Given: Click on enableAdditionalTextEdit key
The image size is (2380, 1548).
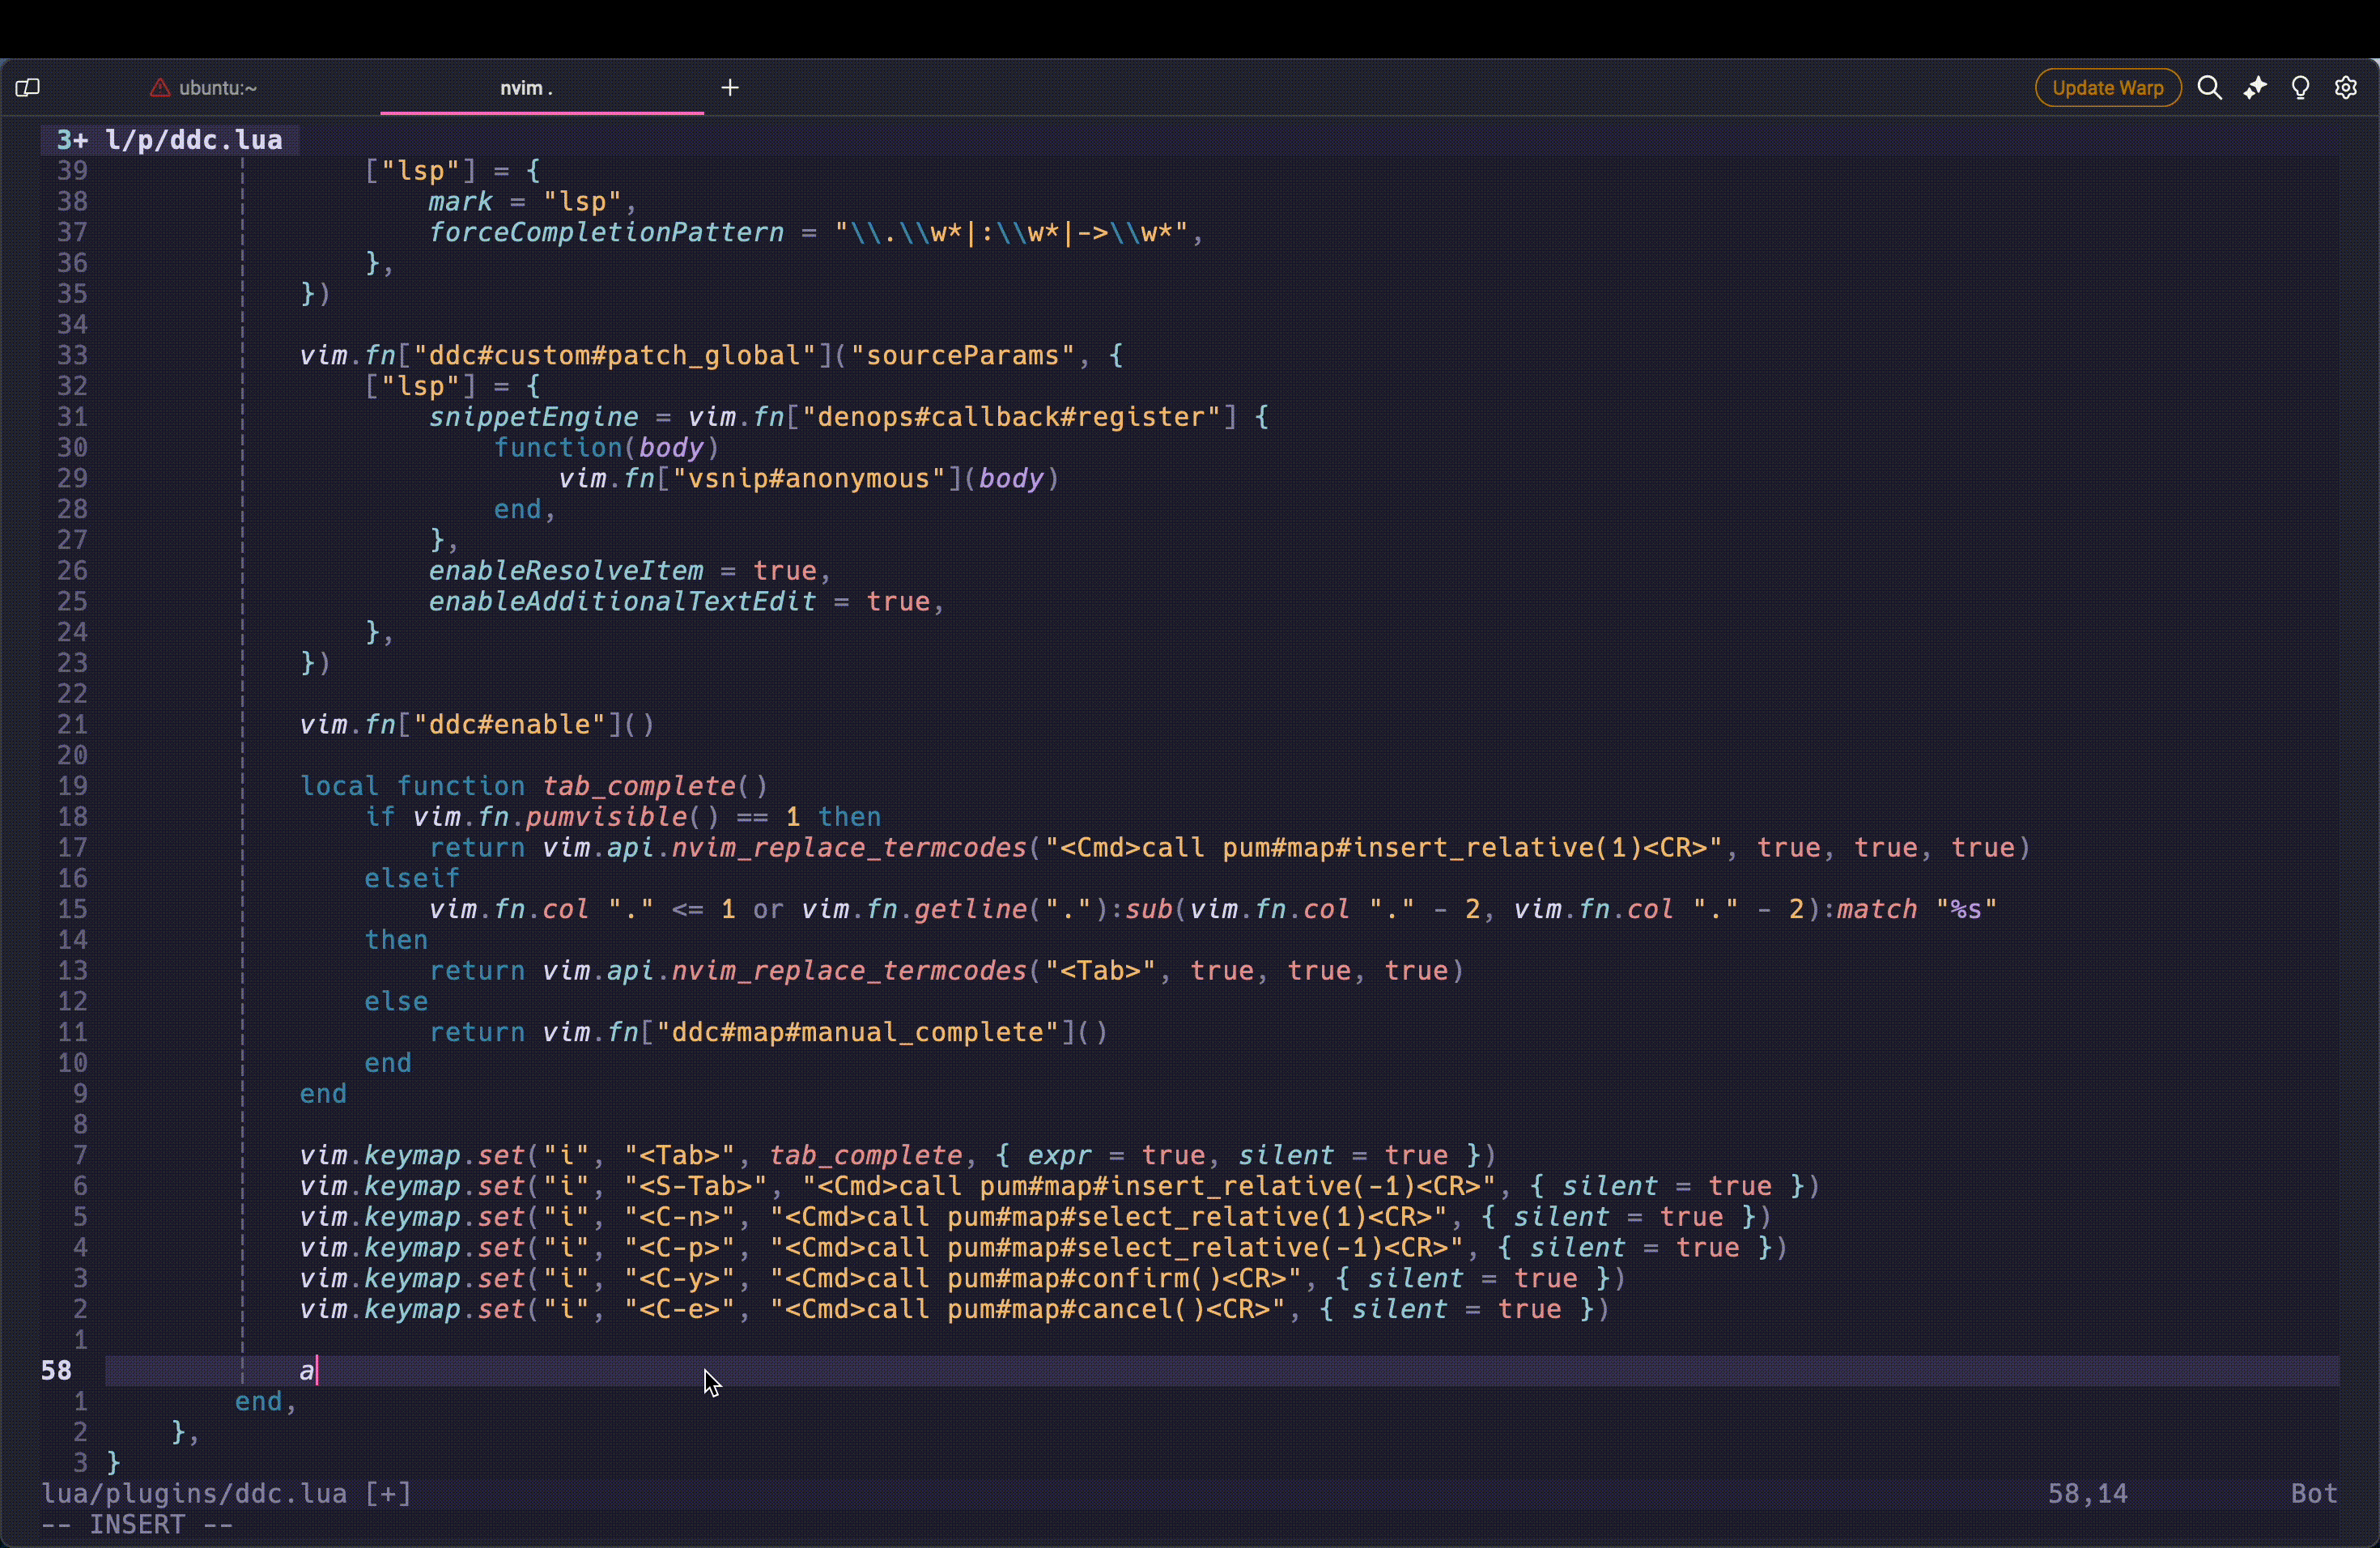Looking at the screenshot, I should [x=622, y=602].
